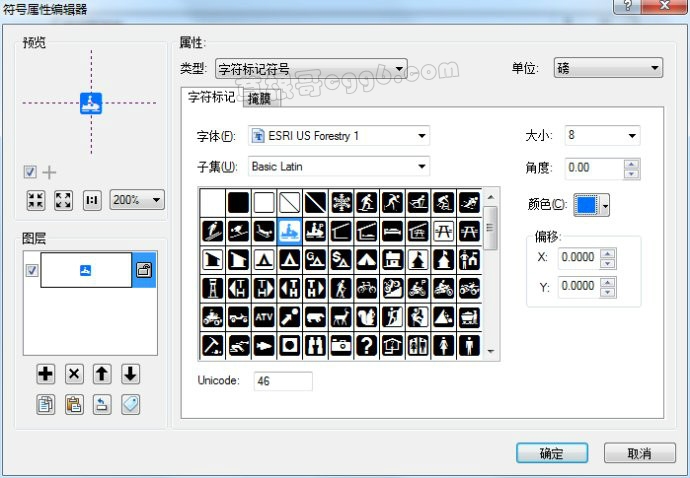Click the Unicode input field

click(x=283, y=381)
